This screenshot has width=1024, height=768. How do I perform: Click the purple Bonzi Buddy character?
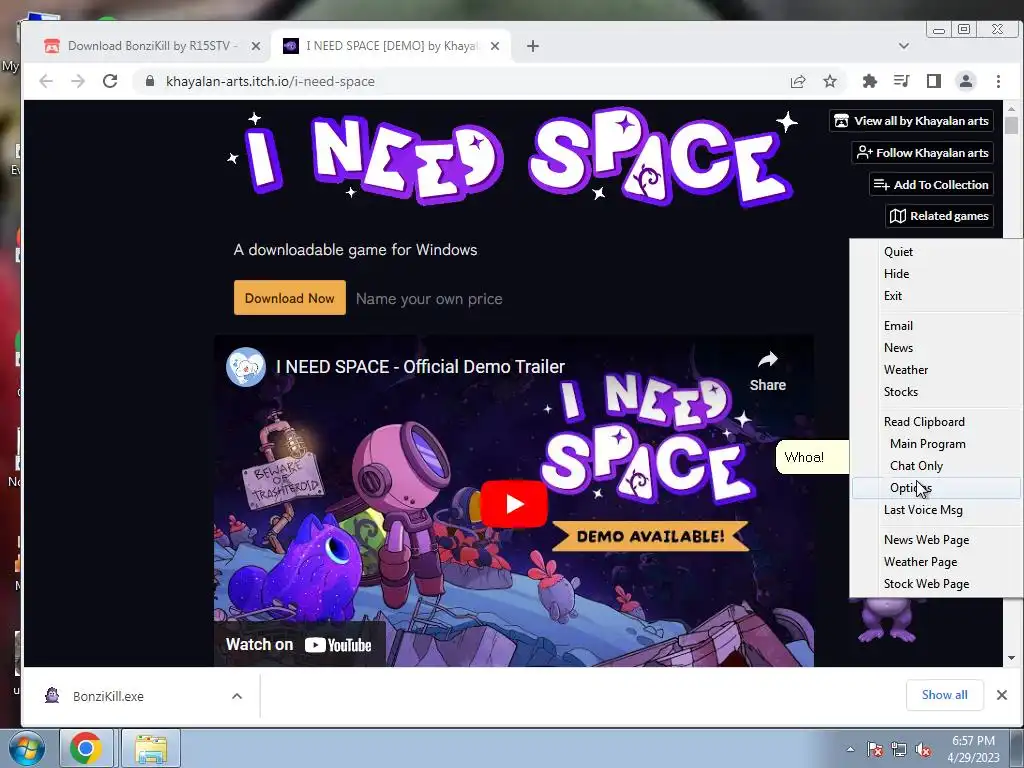[886, 620]
